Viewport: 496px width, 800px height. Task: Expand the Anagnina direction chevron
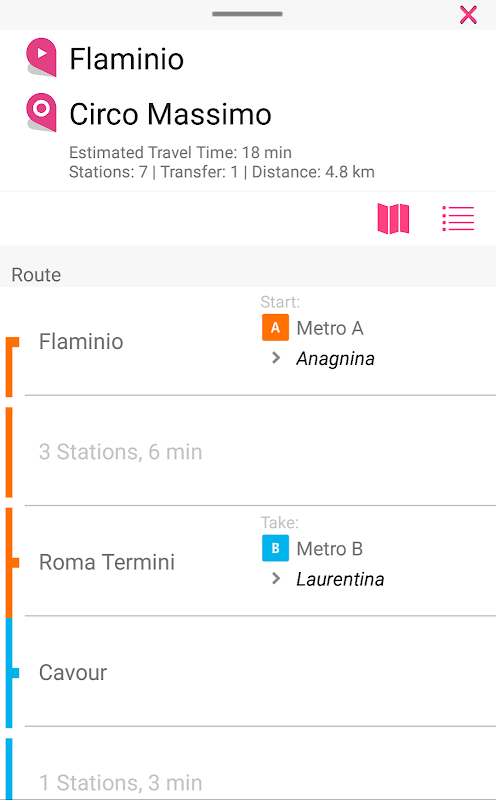click(276, 358)
